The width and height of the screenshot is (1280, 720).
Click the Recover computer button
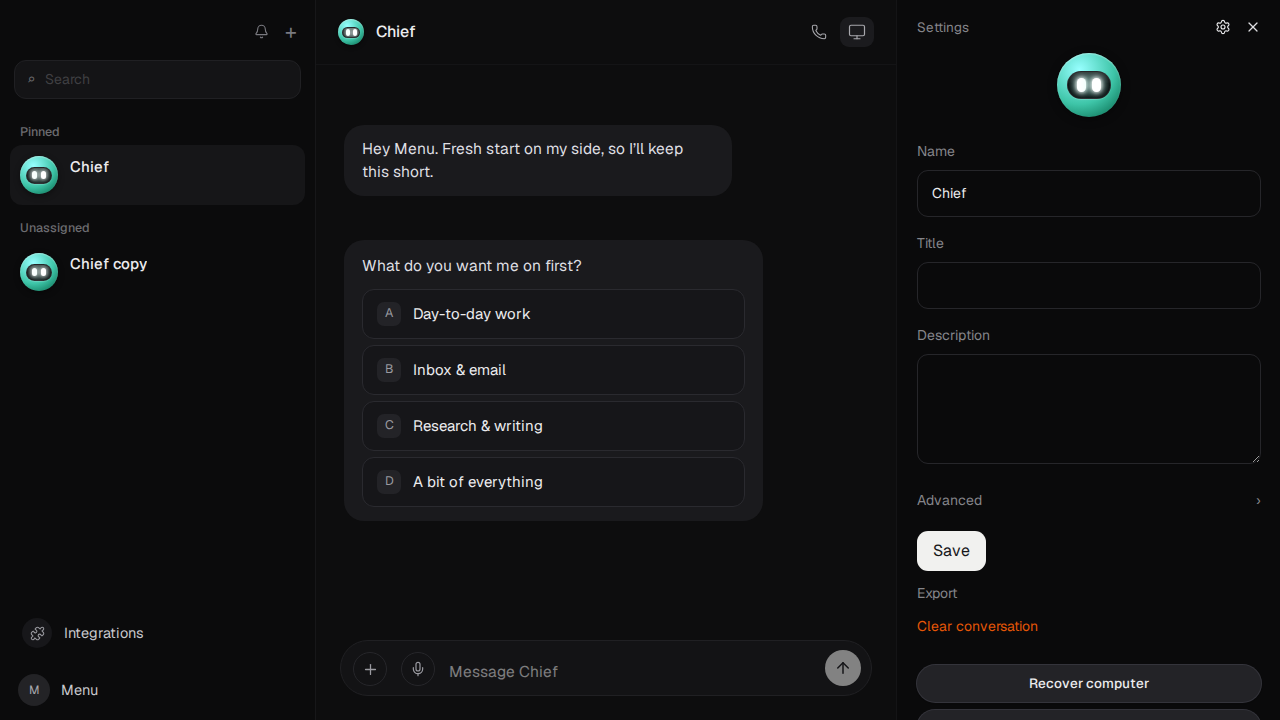click(x=1089, y=684)
